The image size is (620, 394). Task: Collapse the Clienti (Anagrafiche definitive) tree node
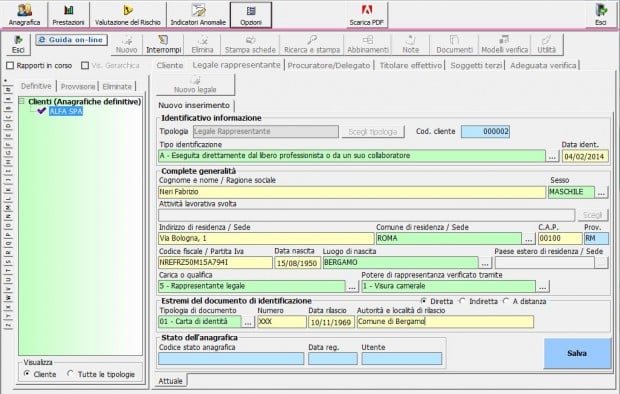21,101
